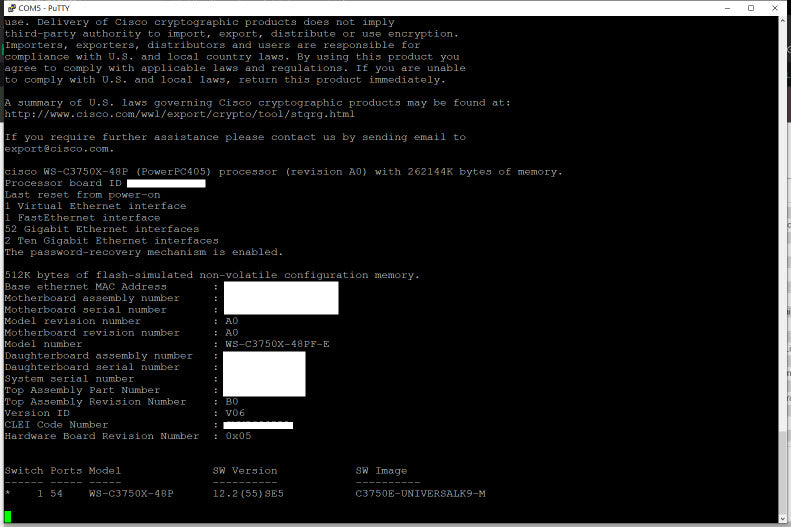Click the cisco.com export URL line

click(x=180, y=114)
